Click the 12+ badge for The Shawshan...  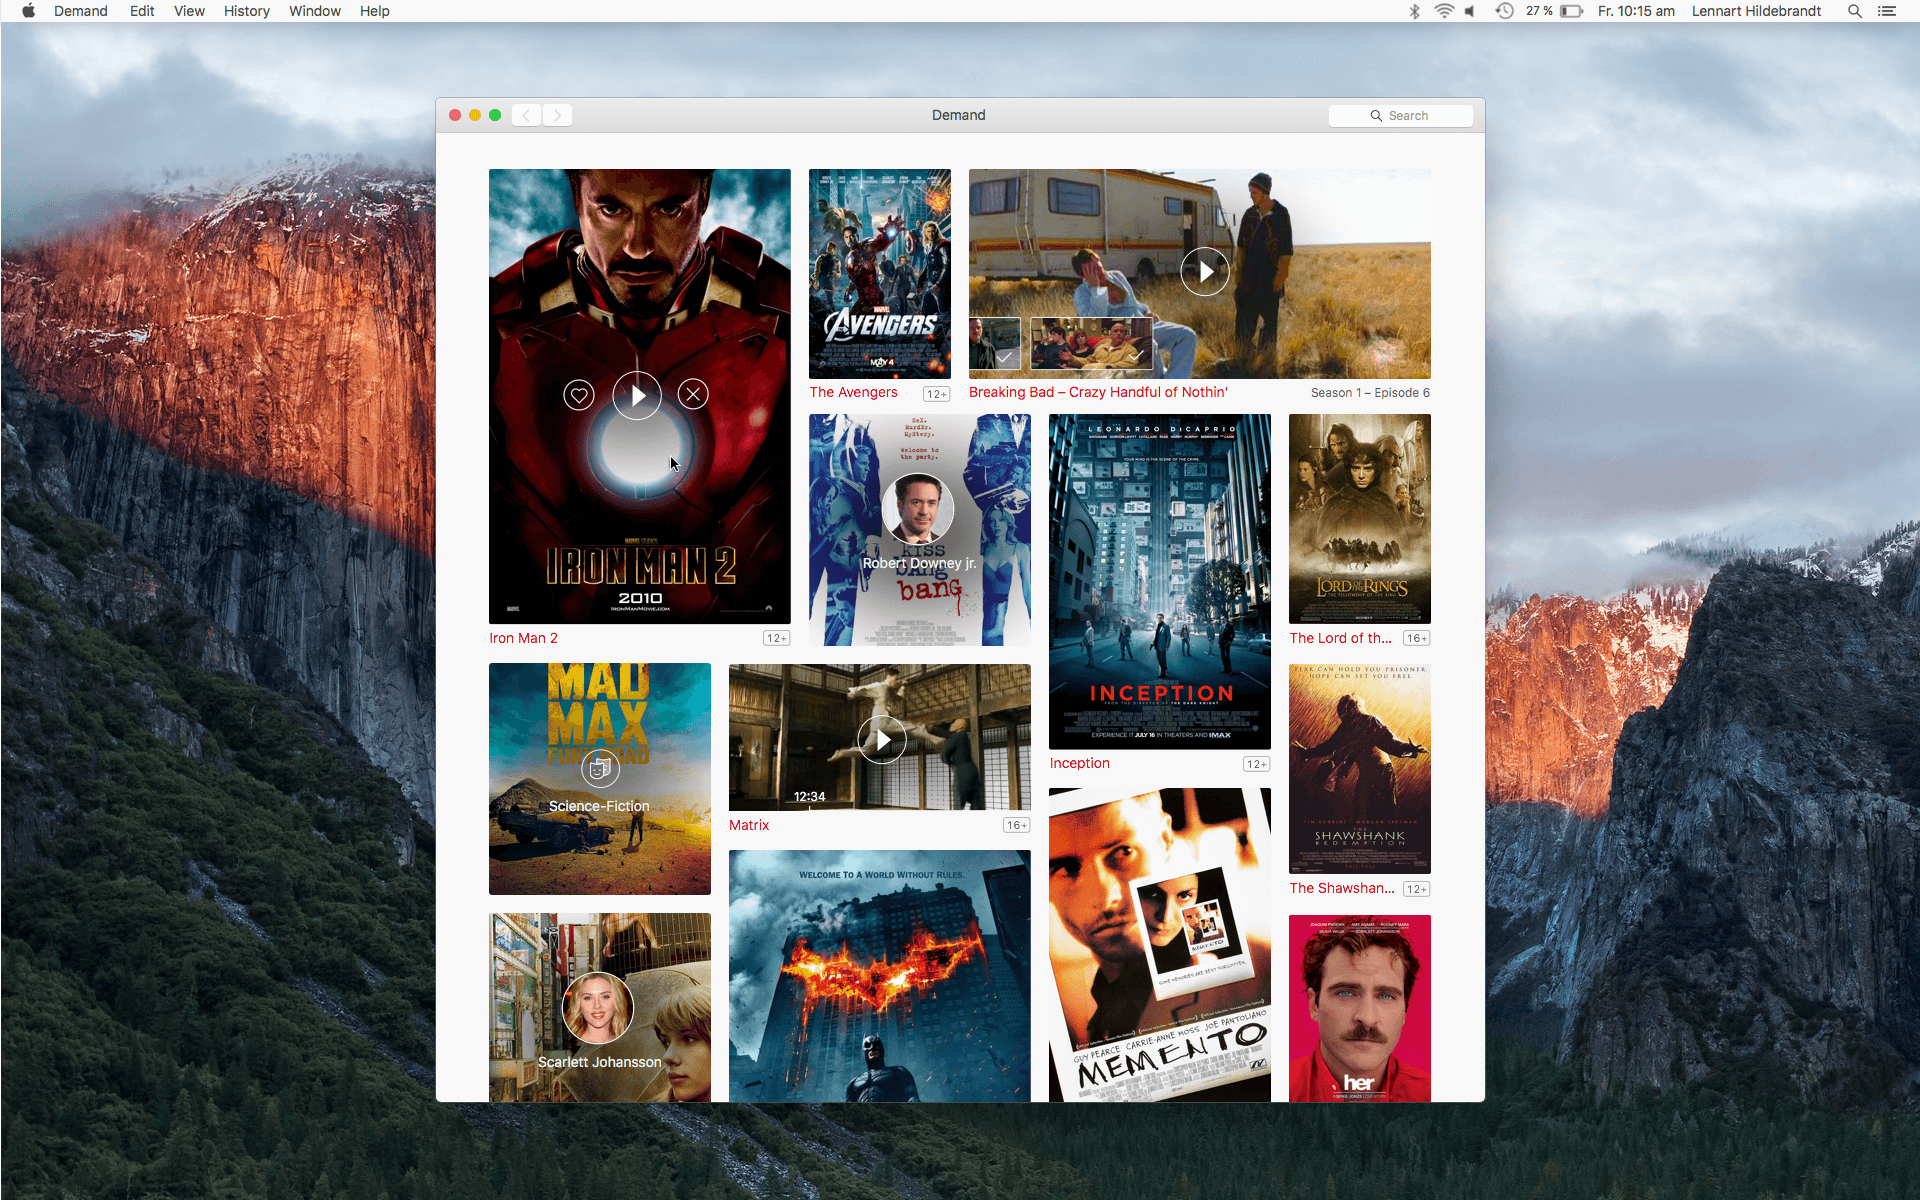pos(1417,889)
